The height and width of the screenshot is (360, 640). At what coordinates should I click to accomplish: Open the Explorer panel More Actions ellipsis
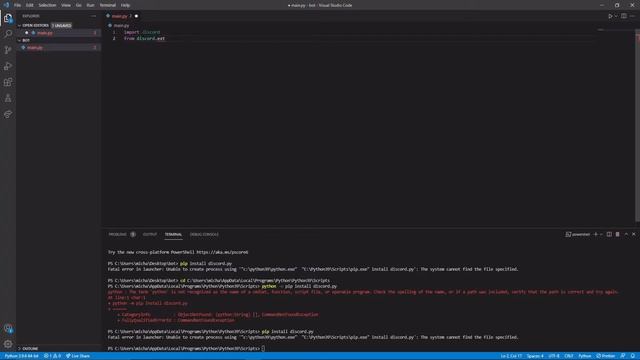93,16
